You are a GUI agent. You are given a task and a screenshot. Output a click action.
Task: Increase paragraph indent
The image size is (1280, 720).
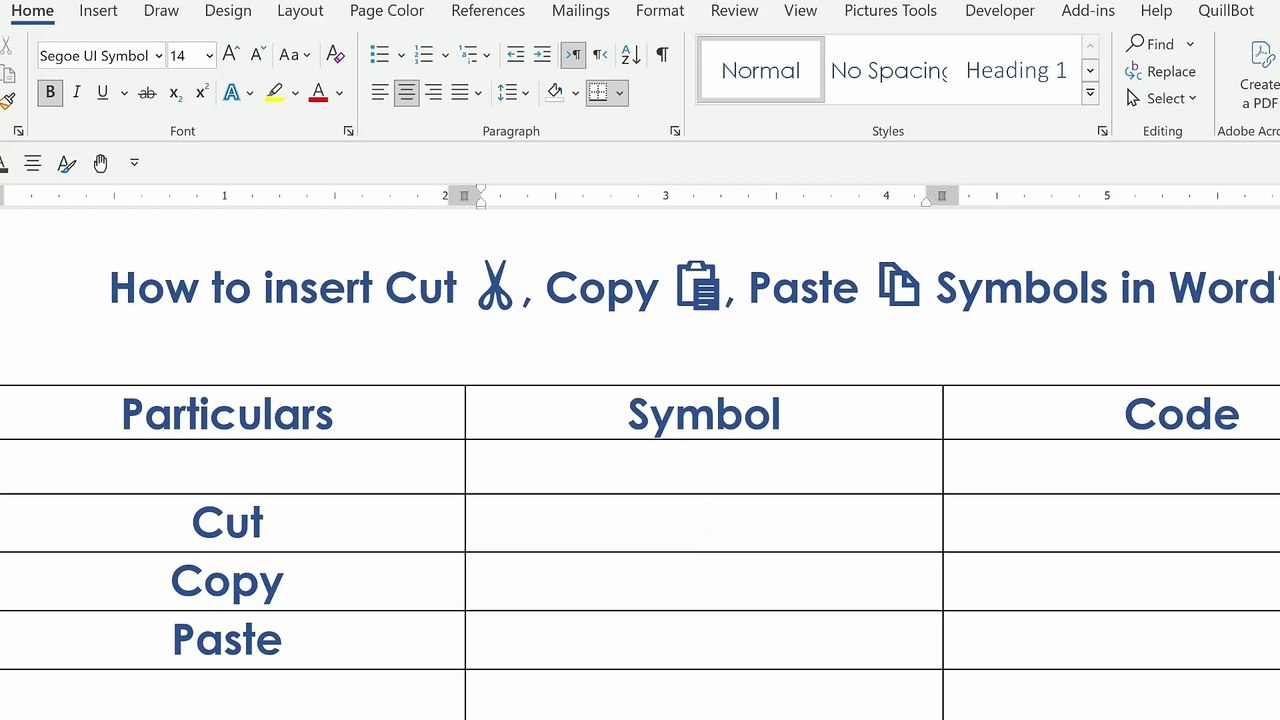(x=542, y=55)
